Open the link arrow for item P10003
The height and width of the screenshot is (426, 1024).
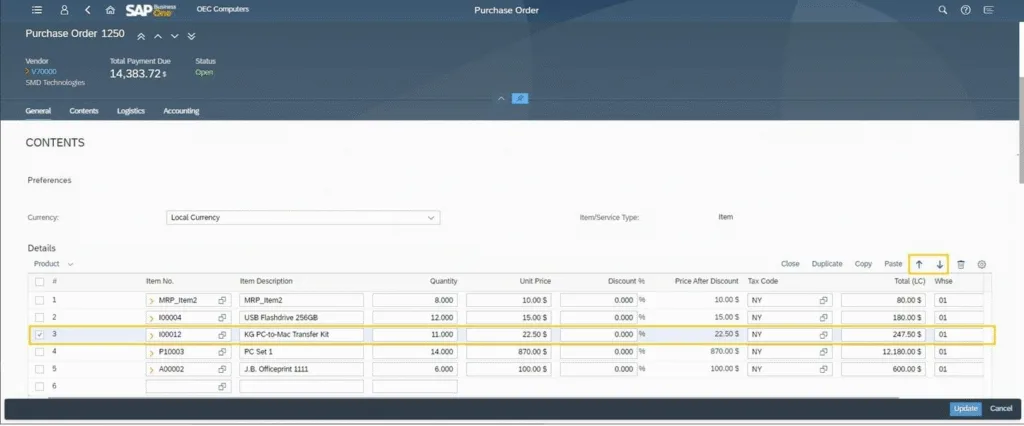coord(152,352)
